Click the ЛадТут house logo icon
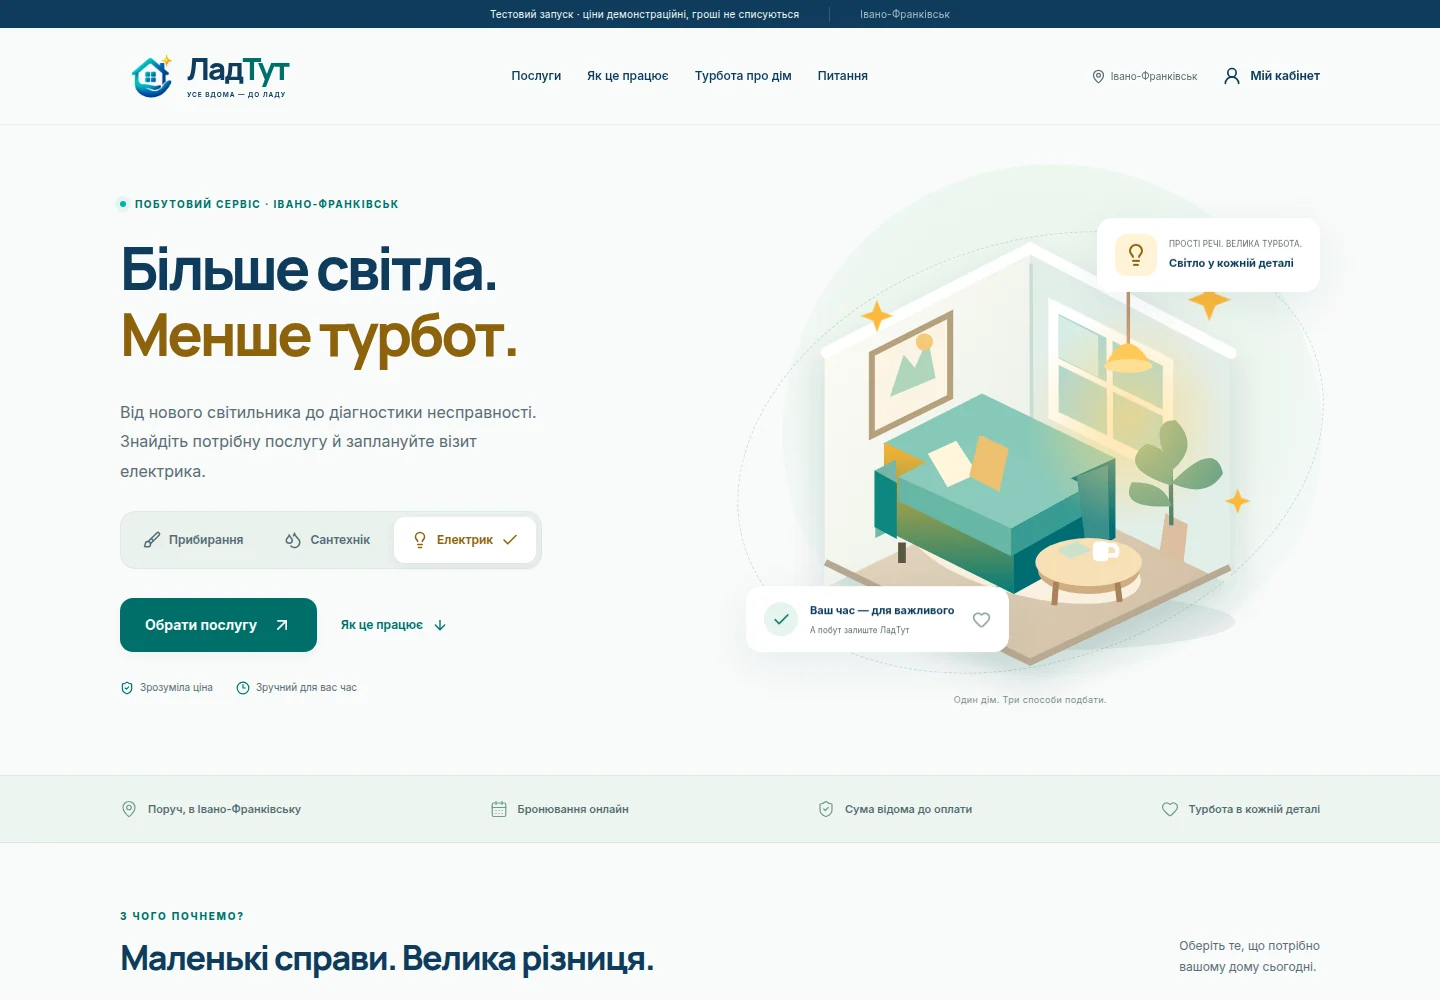Image resolution: width=1440 pixels, height=1000 pixels. click(x=152, y=76)
